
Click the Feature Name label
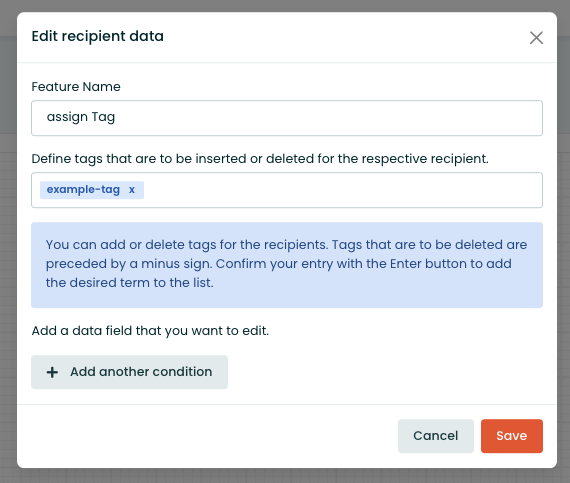pyautogui.click(x=76, y=86)
